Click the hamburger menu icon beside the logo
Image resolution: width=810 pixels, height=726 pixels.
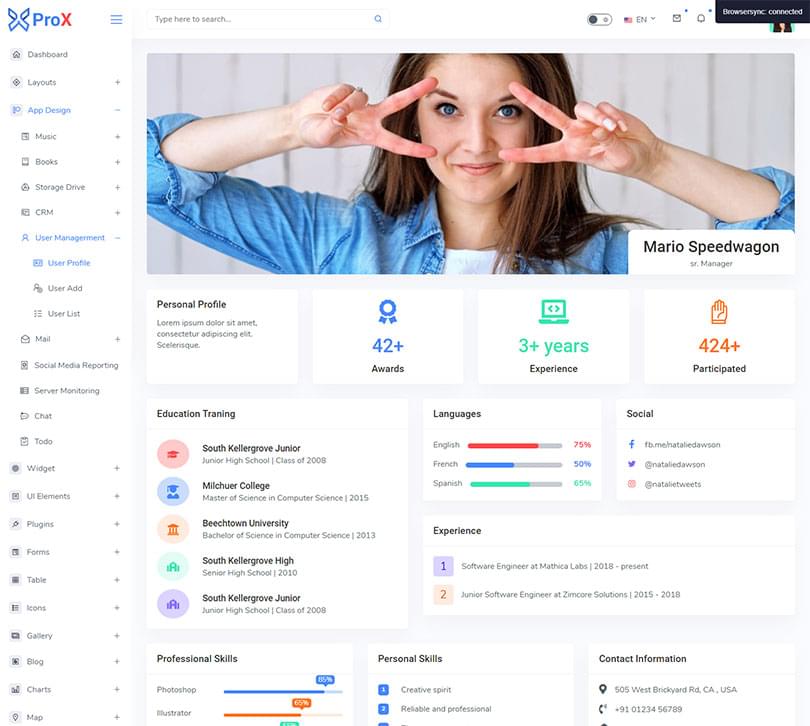click(x=116, y=19)
